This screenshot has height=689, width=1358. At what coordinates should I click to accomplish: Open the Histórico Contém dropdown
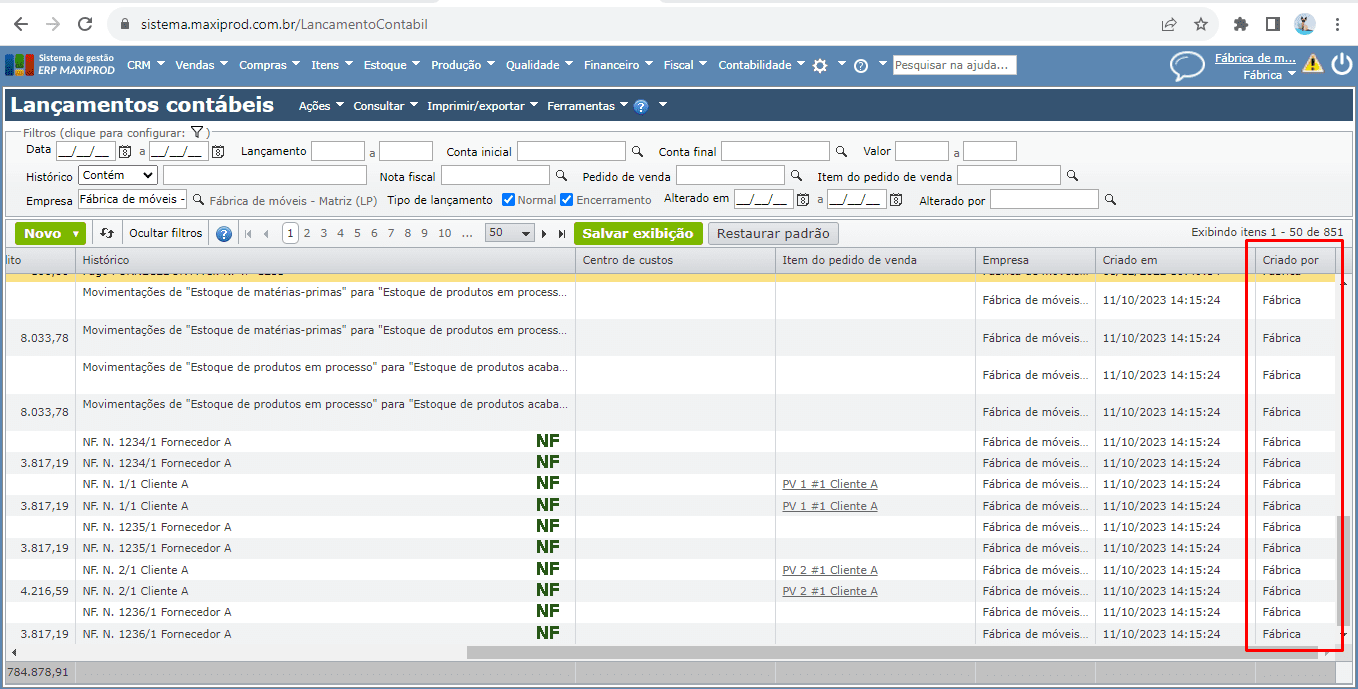118,175
